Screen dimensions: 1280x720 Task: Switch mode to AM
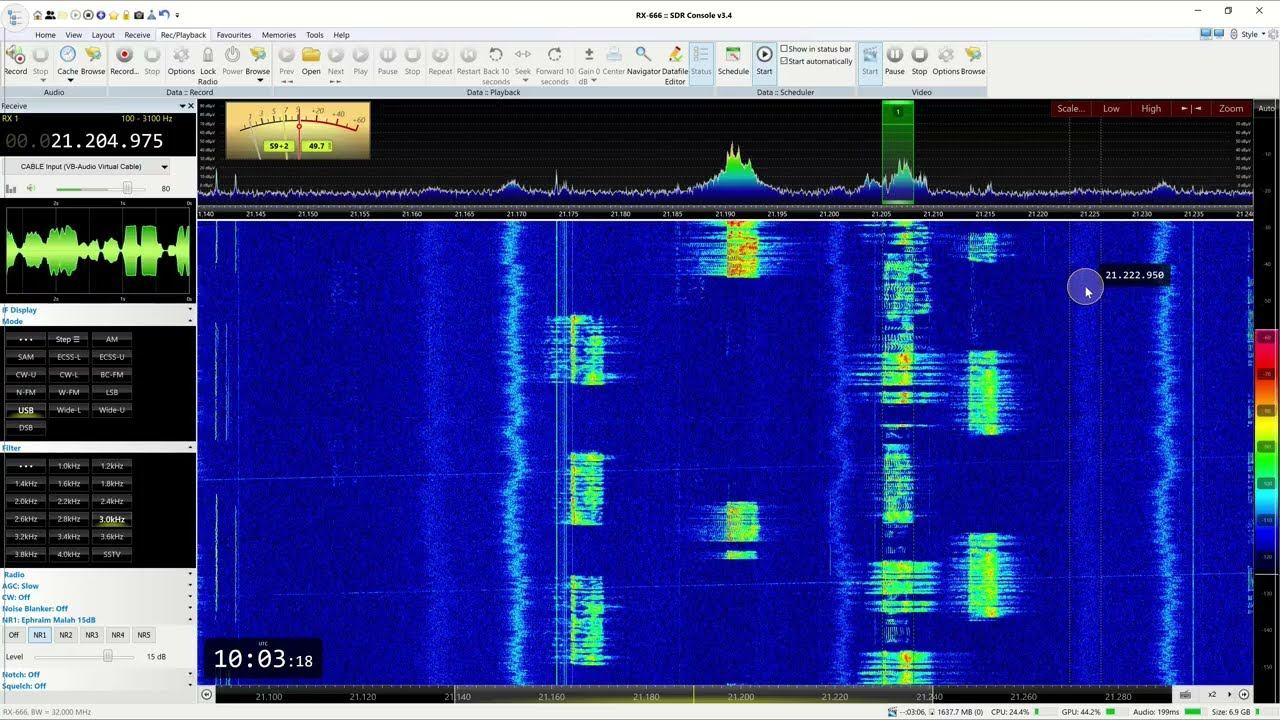coord(112,339)
